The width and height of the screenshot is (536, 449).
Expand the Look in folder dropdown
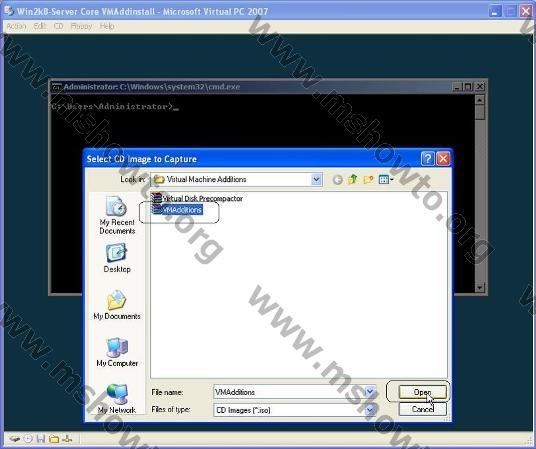point(317,179)
